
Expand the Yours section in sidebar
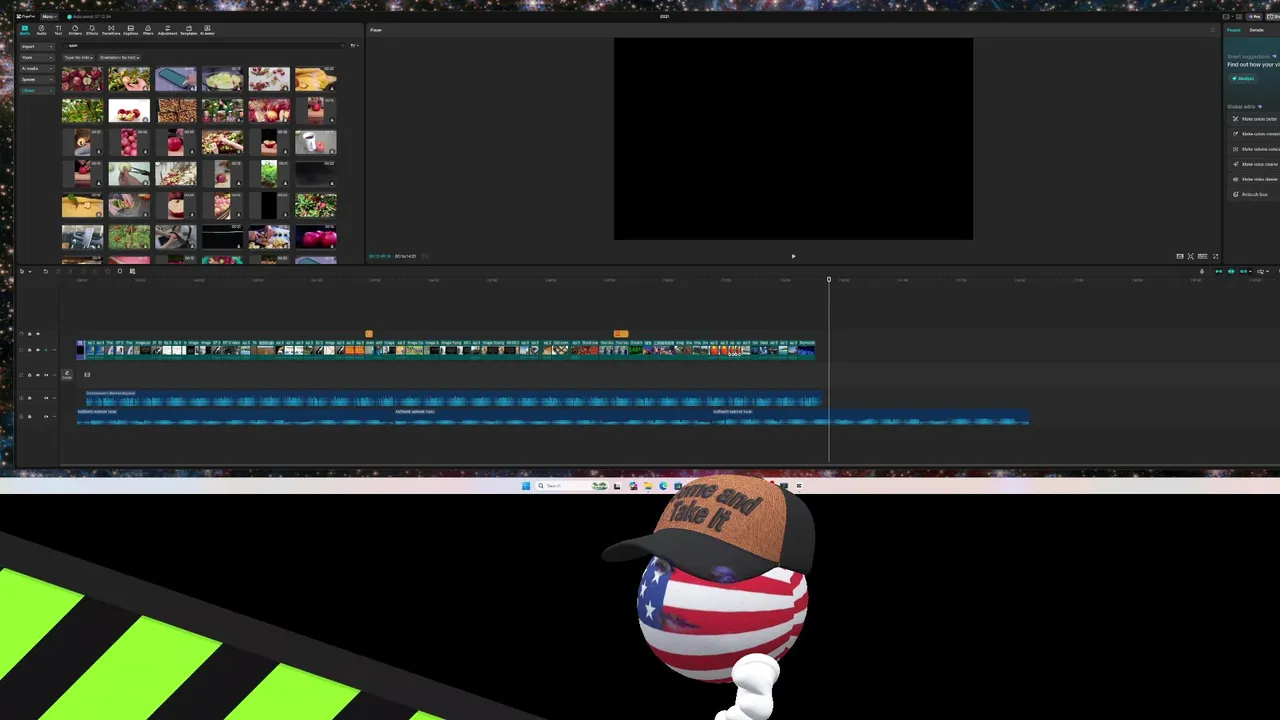(37, 58)
